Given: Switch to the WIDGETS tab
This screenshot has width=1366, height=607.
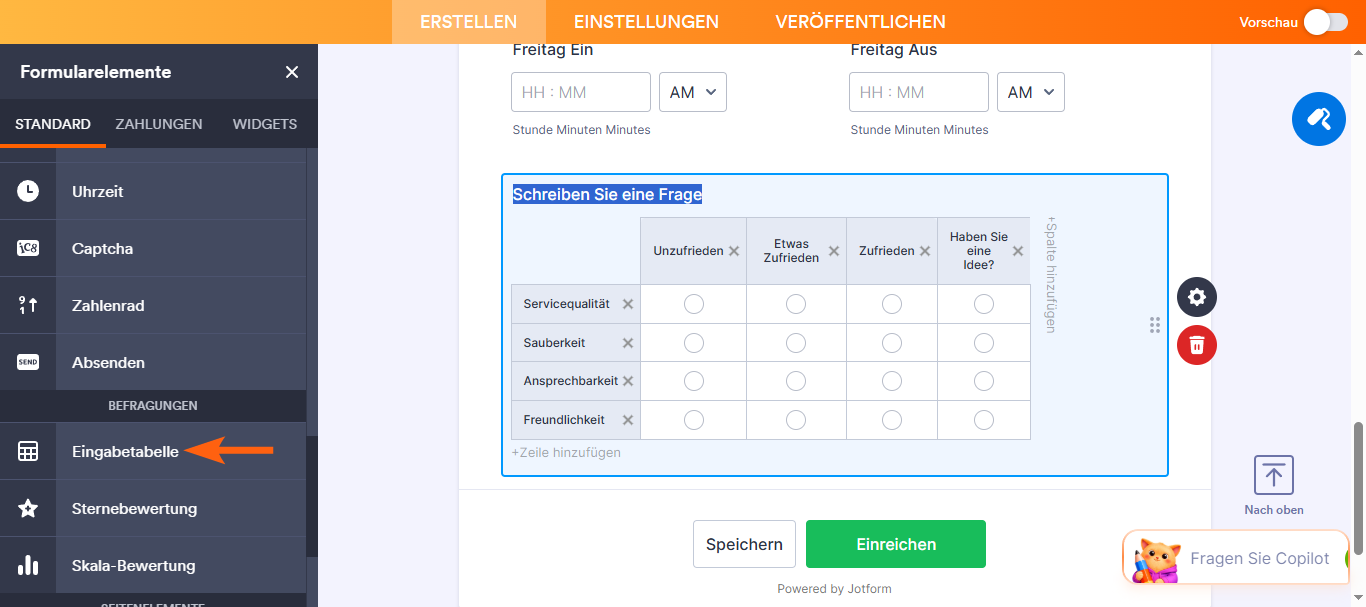Looking at the screenshot, I should coord(265,124).
